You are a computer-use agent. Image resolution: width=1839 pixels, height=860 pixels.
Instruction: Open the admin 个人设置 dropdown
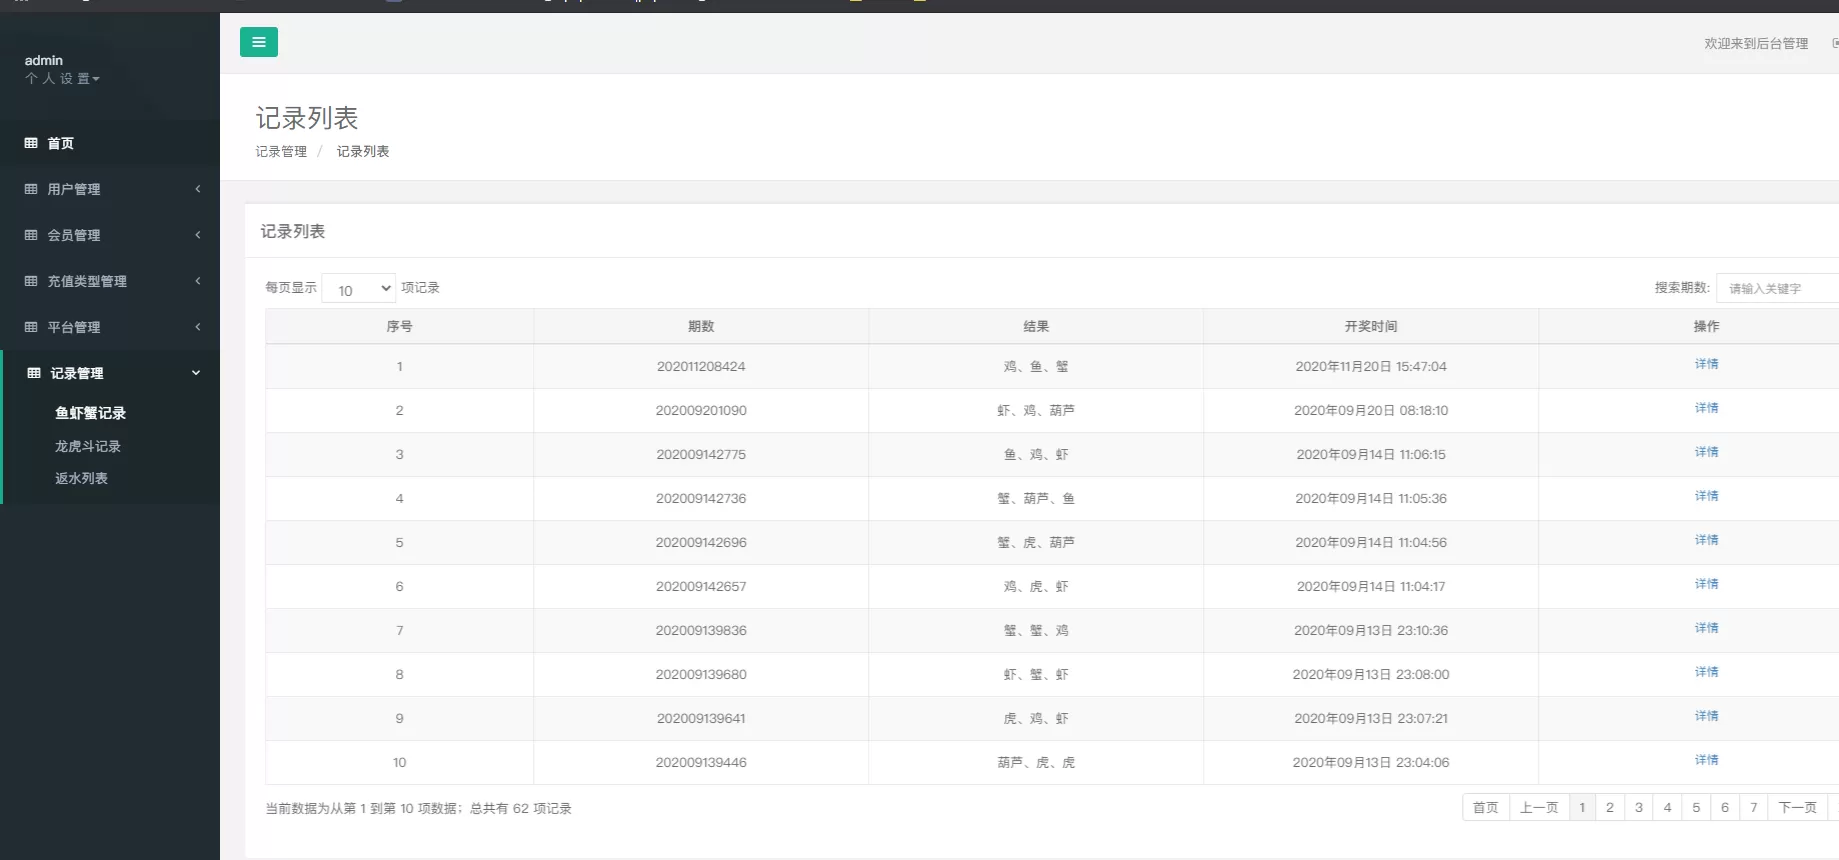pos(62,78)
